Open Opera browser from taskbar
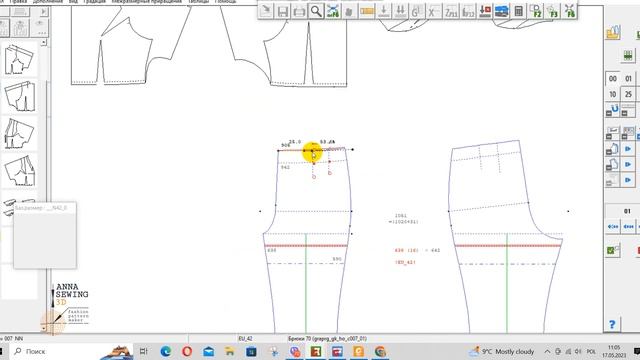Image resolution: width=640 pixels, height=360 pixels. (x=187, y=351)
